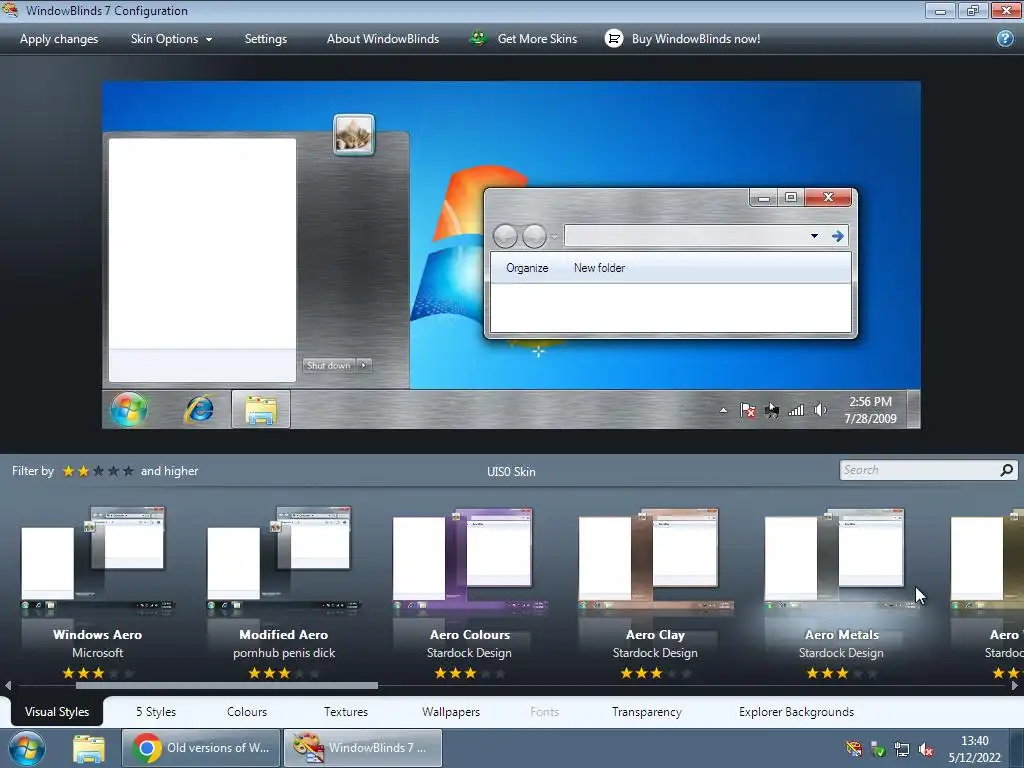Select the Windows Aero skin thumbnail
Viewport: 1024px width, 768px height.
pos(97,560)
